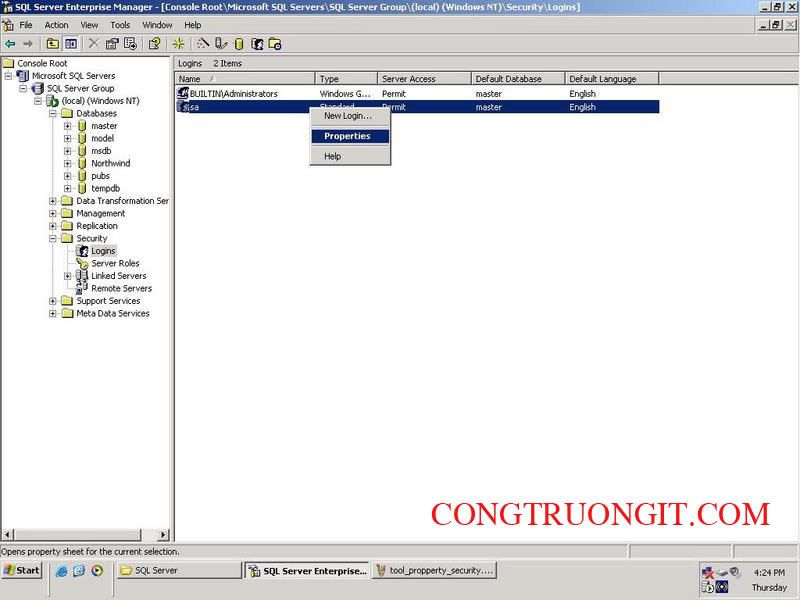The width and height of the screenshot is (800, 600).
Task: Expand the Replication folder node
Action: (x=53, y=226)
